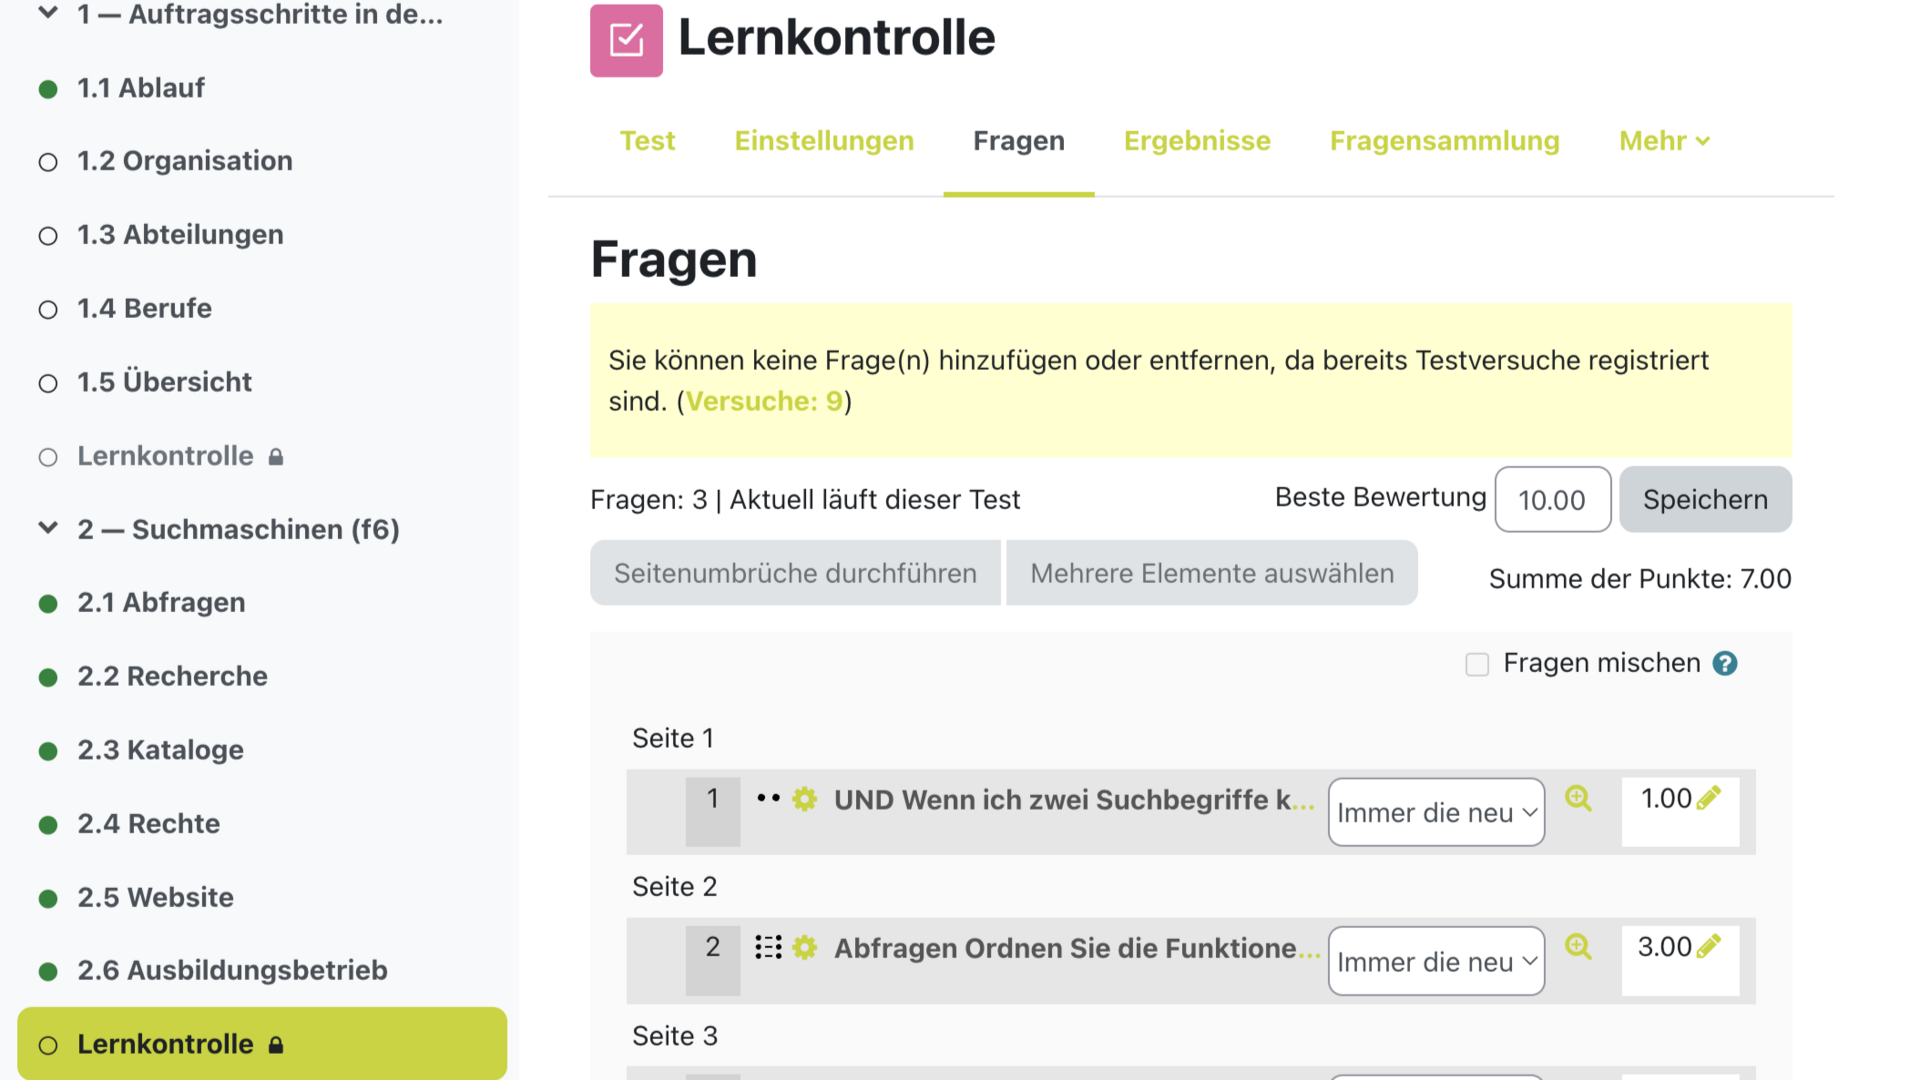Click the gear icon for question 1
Viewport: 1920px width, 1080px height.
(x=805, y=799)
